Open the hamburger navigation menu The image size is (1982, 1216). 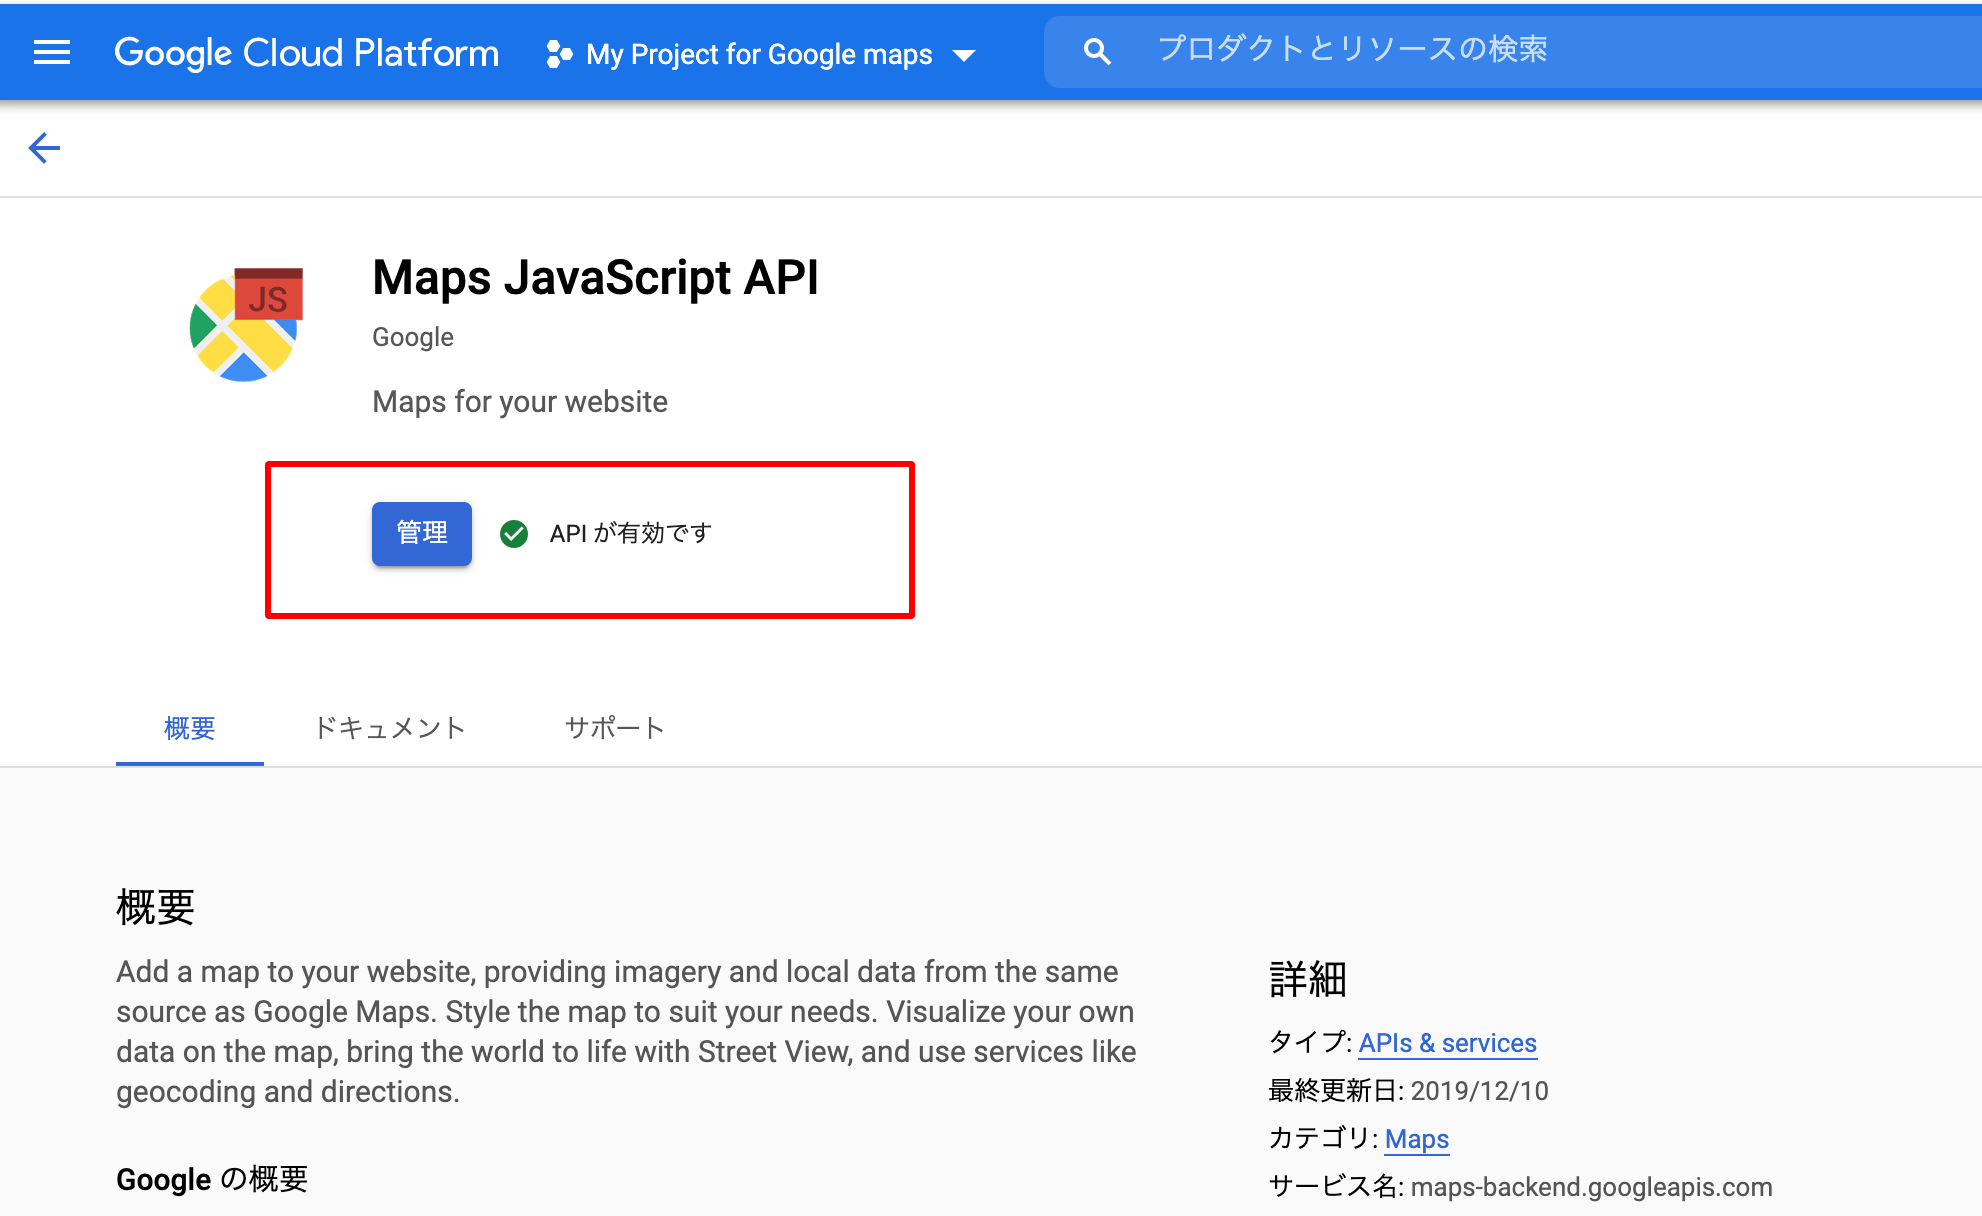pyautogui.click(x=52, y=52)
